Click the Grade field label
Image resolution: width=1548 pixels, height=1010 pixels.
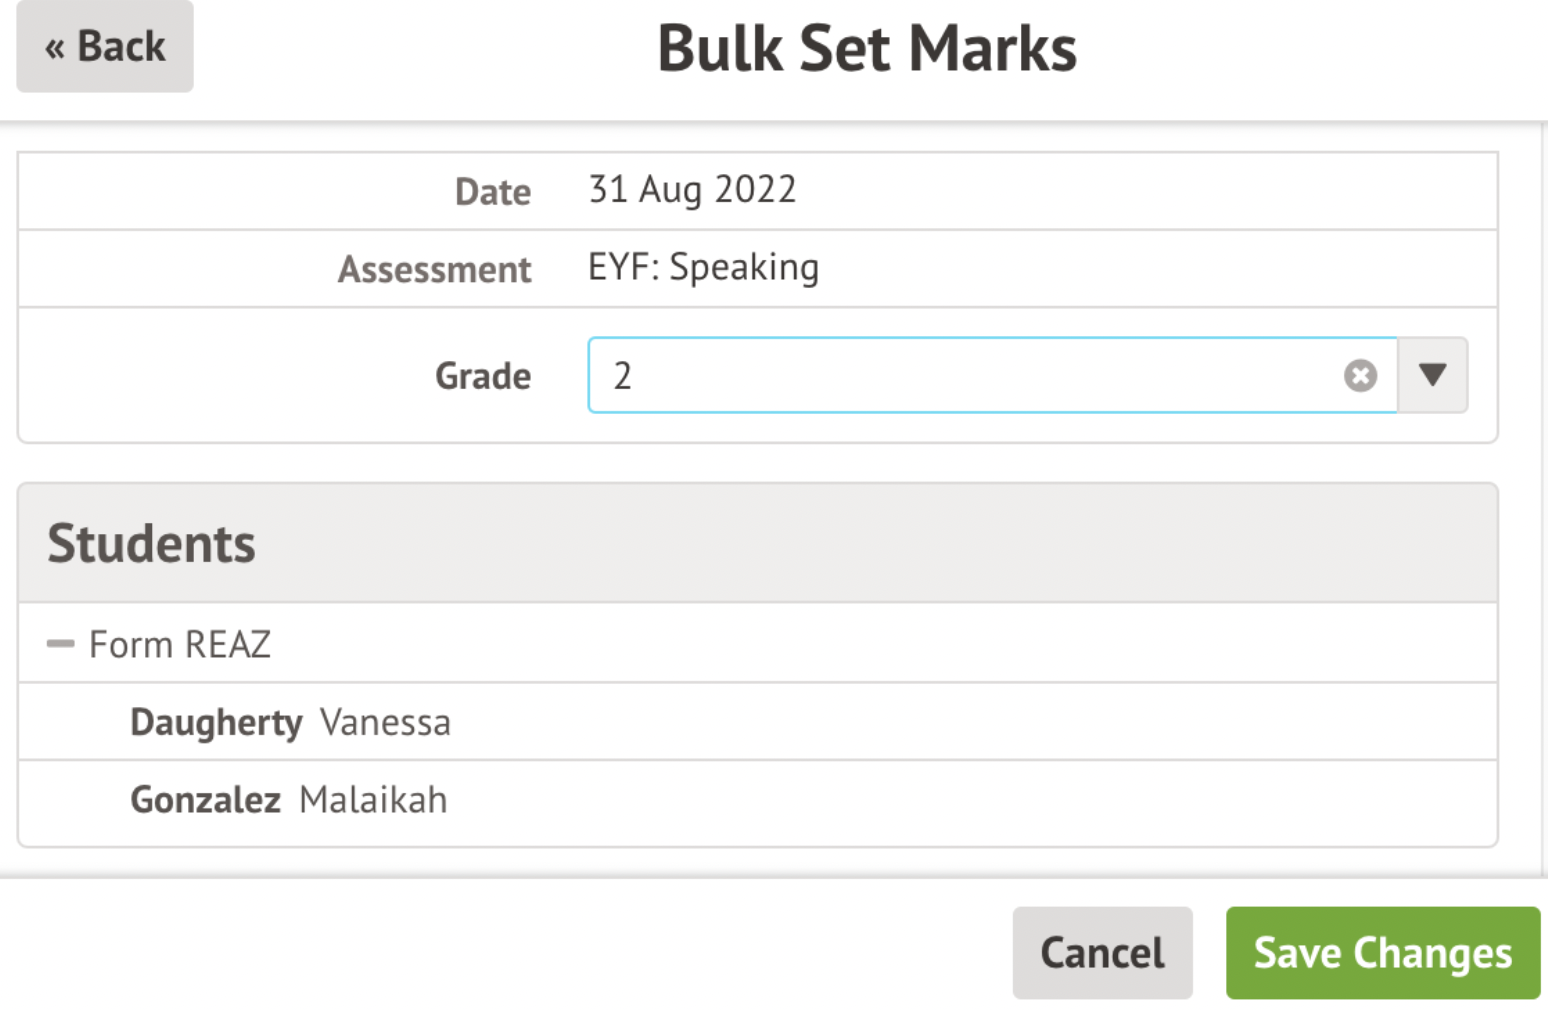click(x=482, y=377)
